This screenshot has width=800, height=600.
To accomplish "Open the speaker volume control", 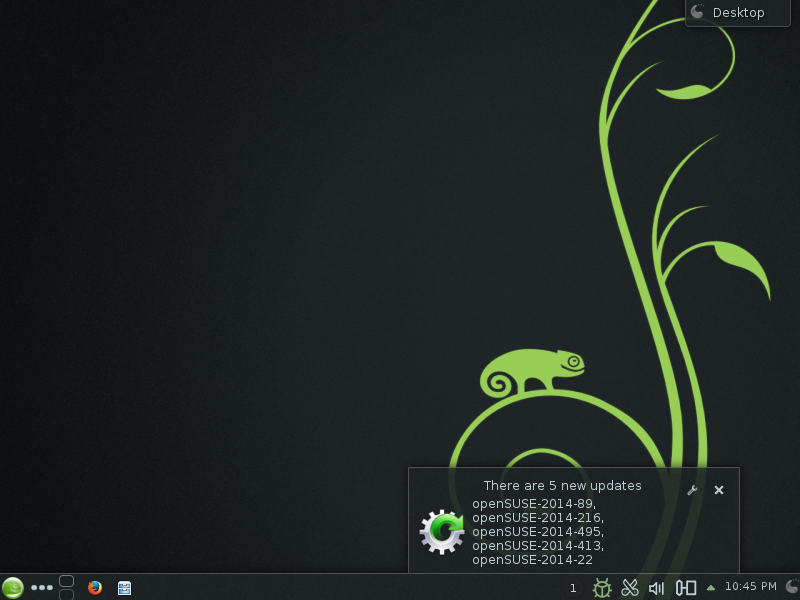I will pyautogui.click(x=657, y=588).
